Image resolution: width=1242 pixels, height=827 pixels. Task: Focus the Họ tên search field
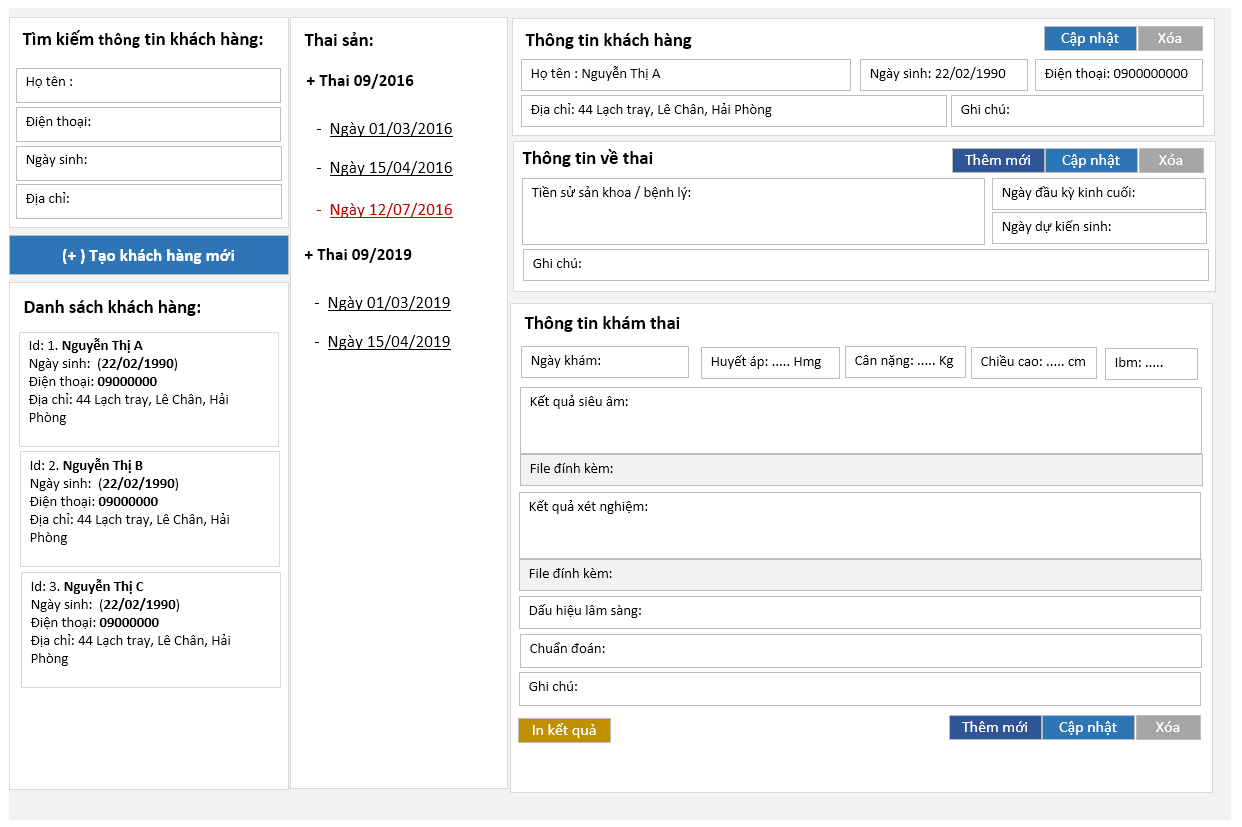coord(148,85)
